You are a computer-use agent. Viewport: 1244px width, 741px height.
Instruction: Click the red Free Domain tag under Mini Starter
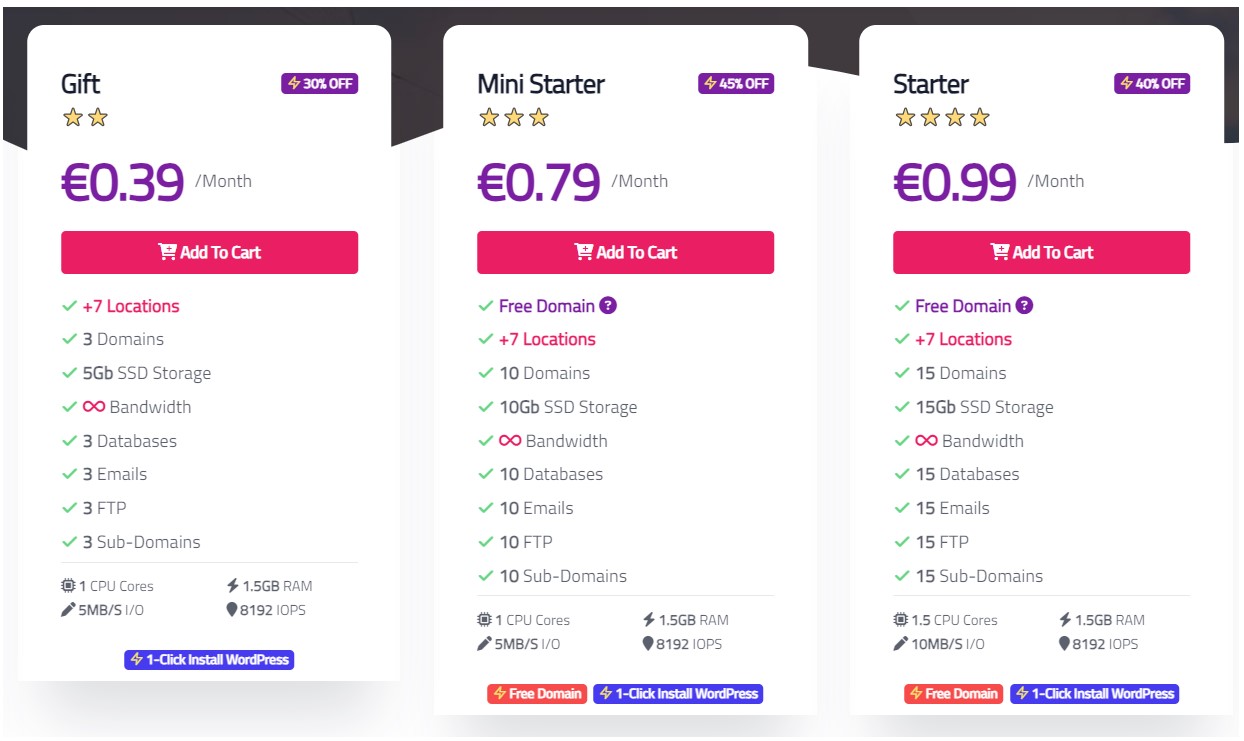pyautogui.click(x=537, y=694)
